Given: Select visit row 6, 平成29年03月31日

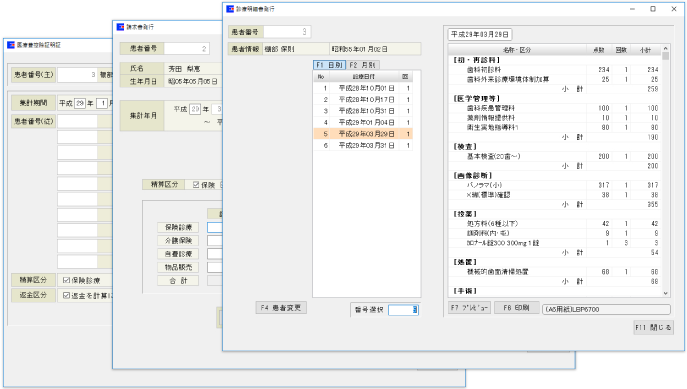Looking at the screenshot, I should 362,145.
